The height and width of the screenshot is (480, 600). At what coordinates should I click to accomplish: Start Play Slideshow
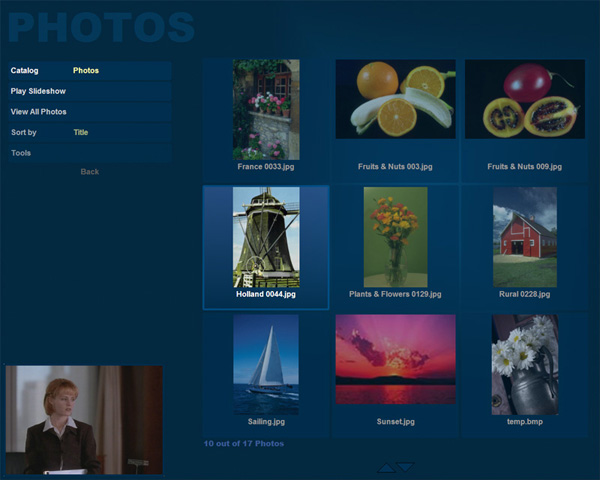tap(90, 91)
